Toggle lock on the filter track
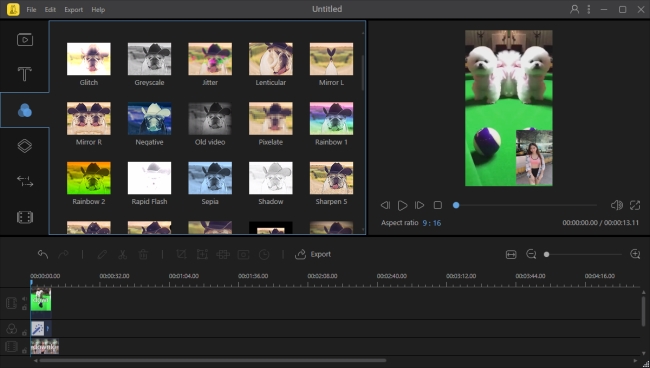 pyautogui.click(x=24, y=333)
